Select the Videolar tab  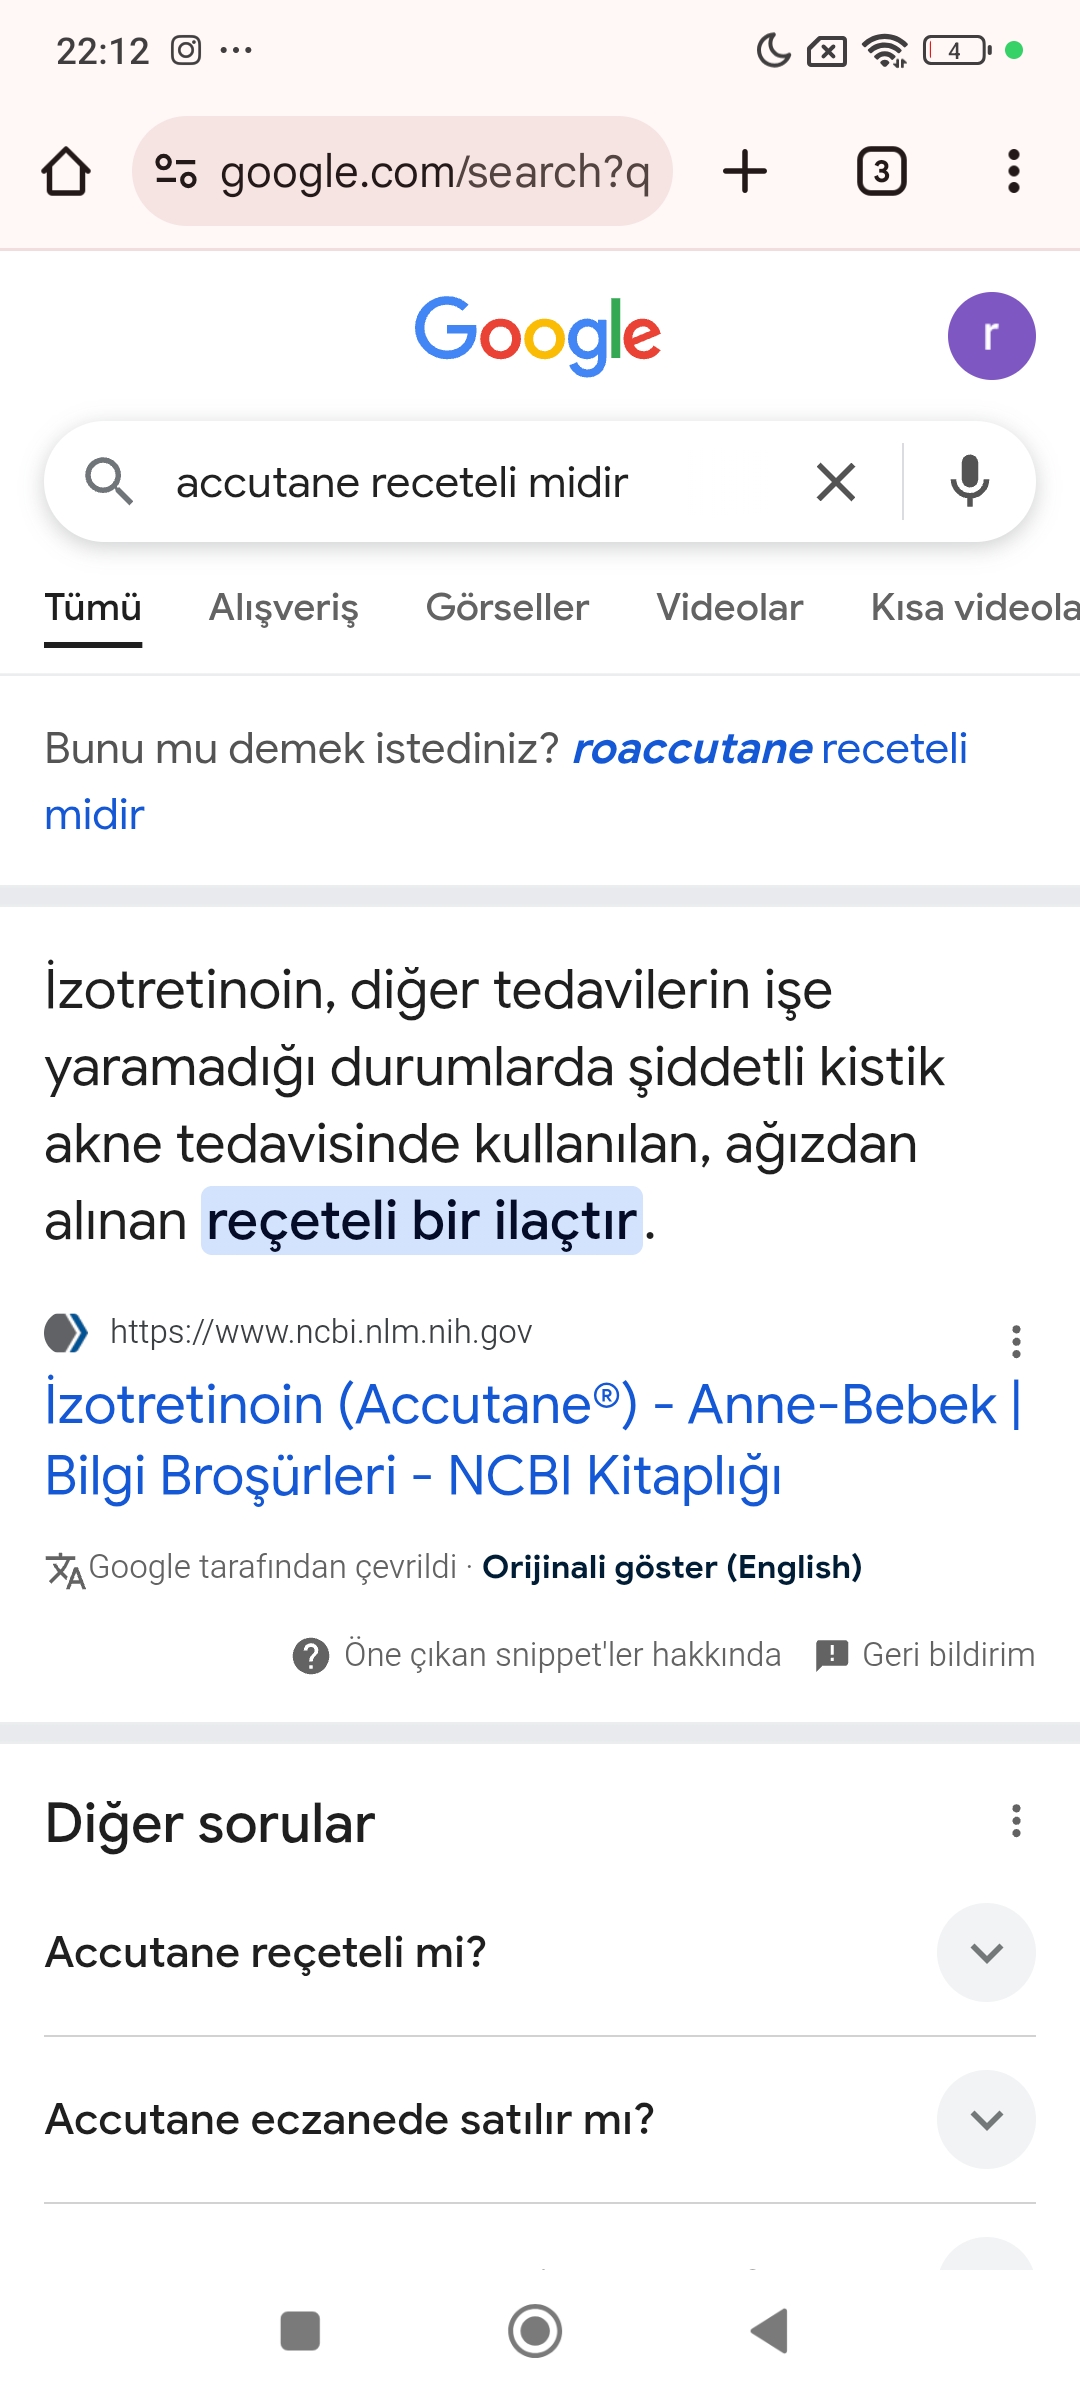(x=729, y=608)
